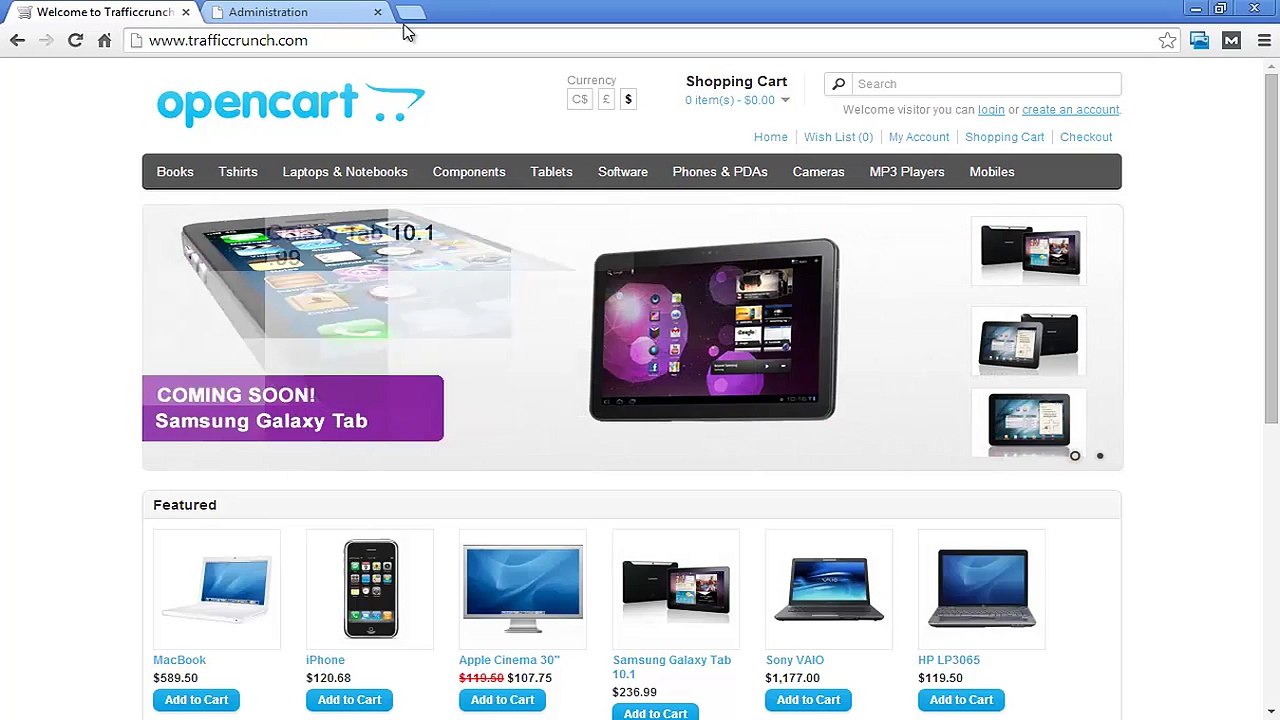Close the Welcome to Trafficcrunch tab
Viewport: 1280px width, 720px height.
[x=185, y=12]
